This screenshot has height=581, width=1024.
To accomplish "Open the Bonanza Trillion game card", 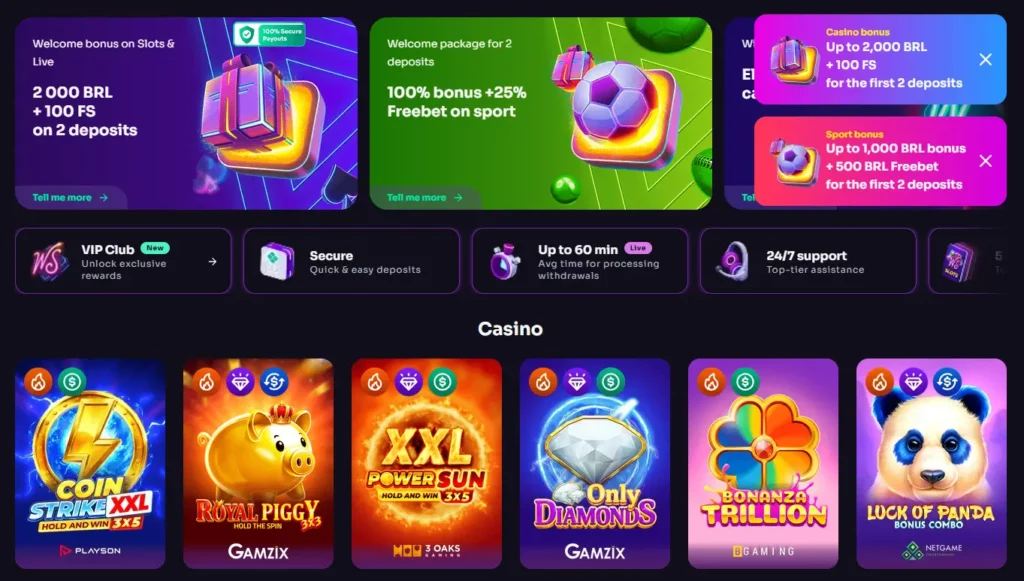I will 763,463.
